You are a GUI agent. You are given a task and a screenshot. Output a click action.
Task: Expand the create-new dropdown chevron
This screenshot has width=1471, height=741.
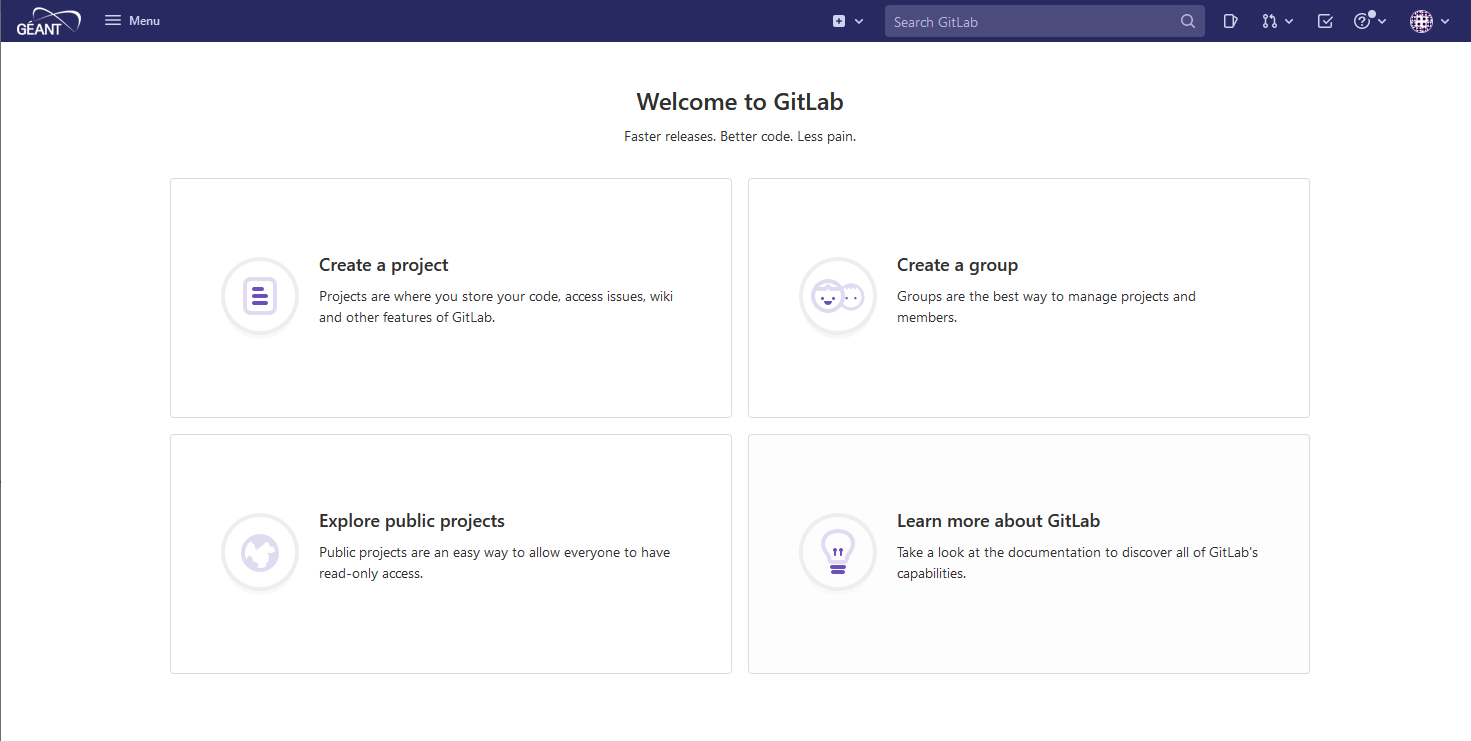click(x=859, y=21)
